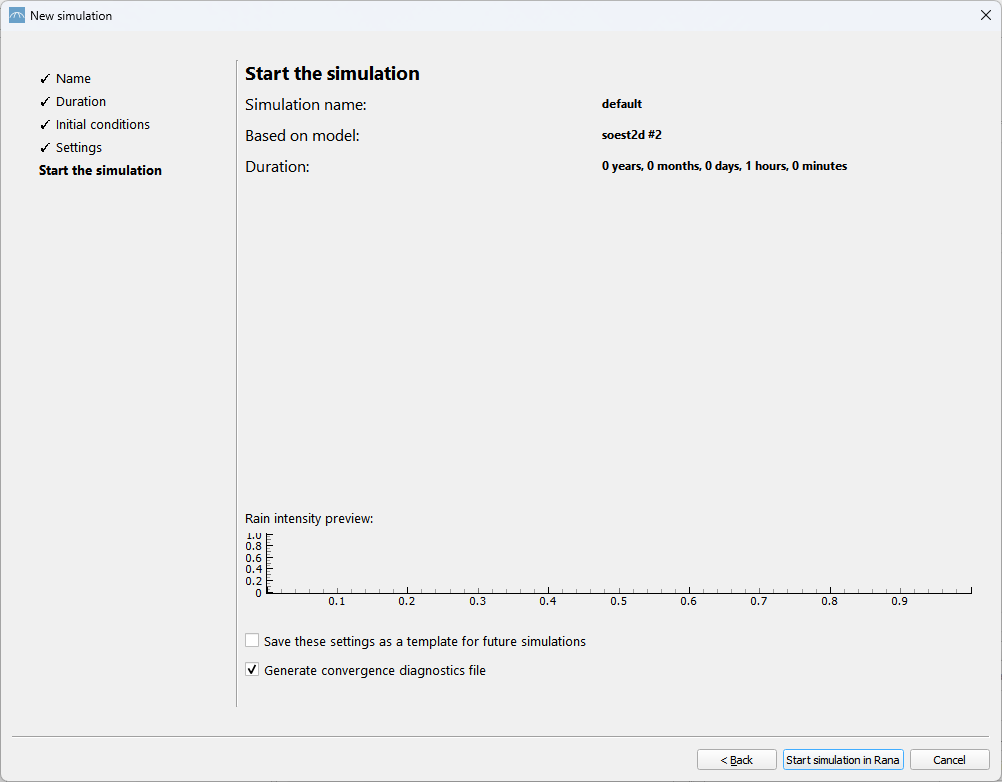Click the model value "soest2d #2"
Screen dimensions: 1002x782
(631, 135)
